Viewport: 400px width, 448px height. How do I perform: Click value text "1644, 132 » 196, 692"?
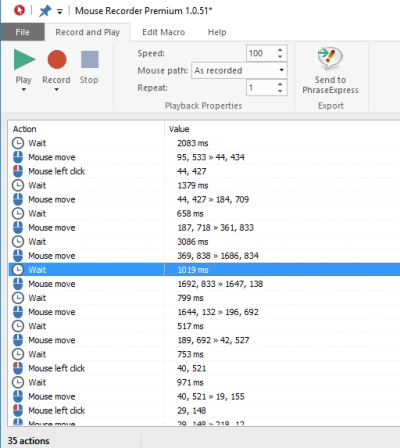[218, 312]
